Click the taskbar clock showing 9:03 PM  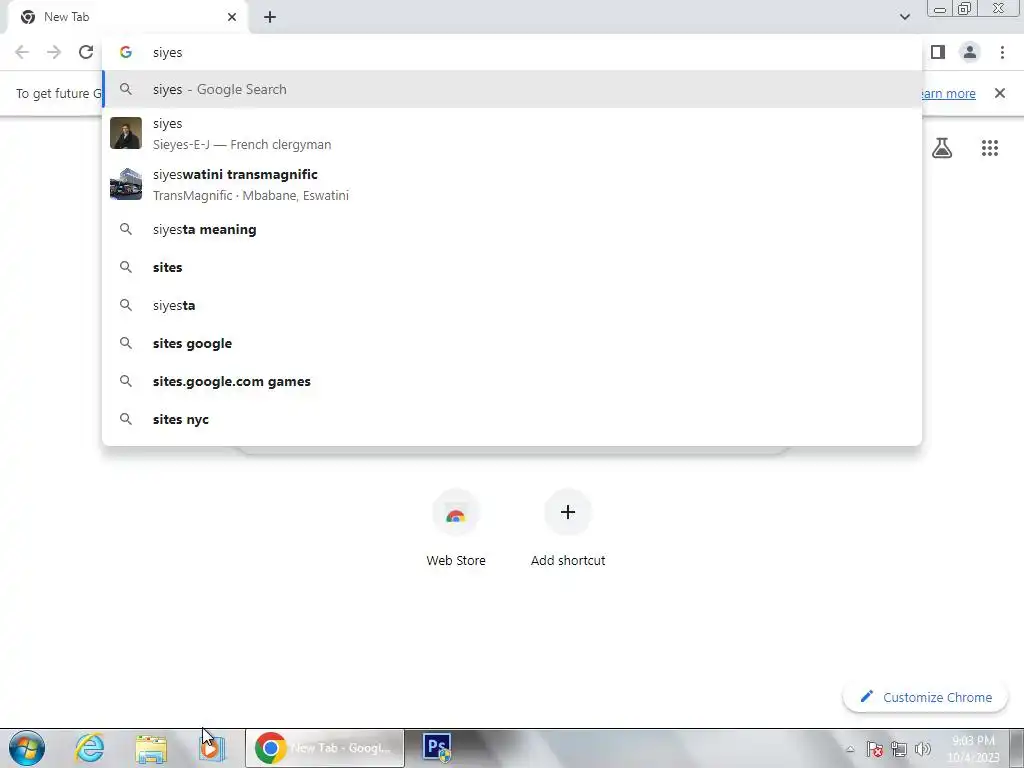click(973, 748)
